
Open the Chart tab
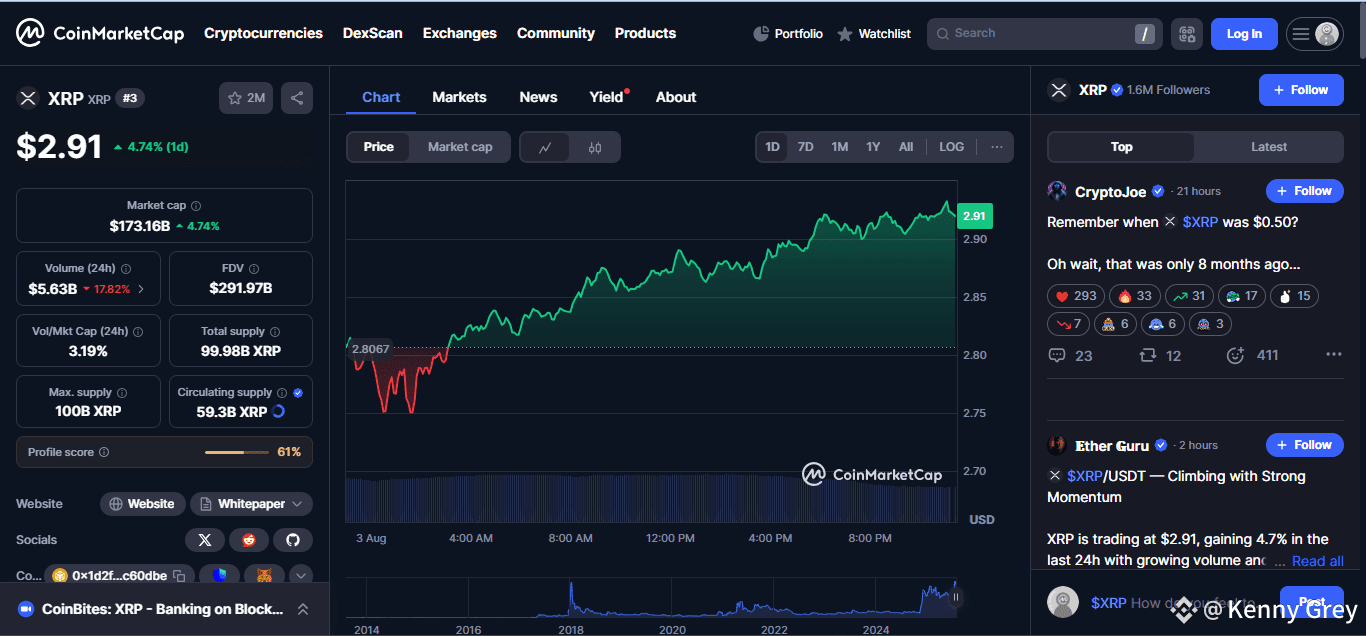(381, 97)
